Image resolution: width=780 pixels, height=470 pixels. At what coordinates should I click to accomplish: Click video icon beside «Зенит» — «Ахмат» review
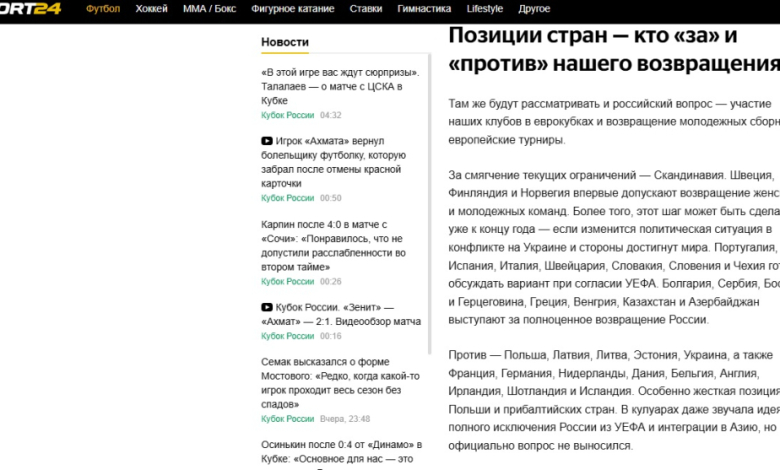[x=267, y=308]
